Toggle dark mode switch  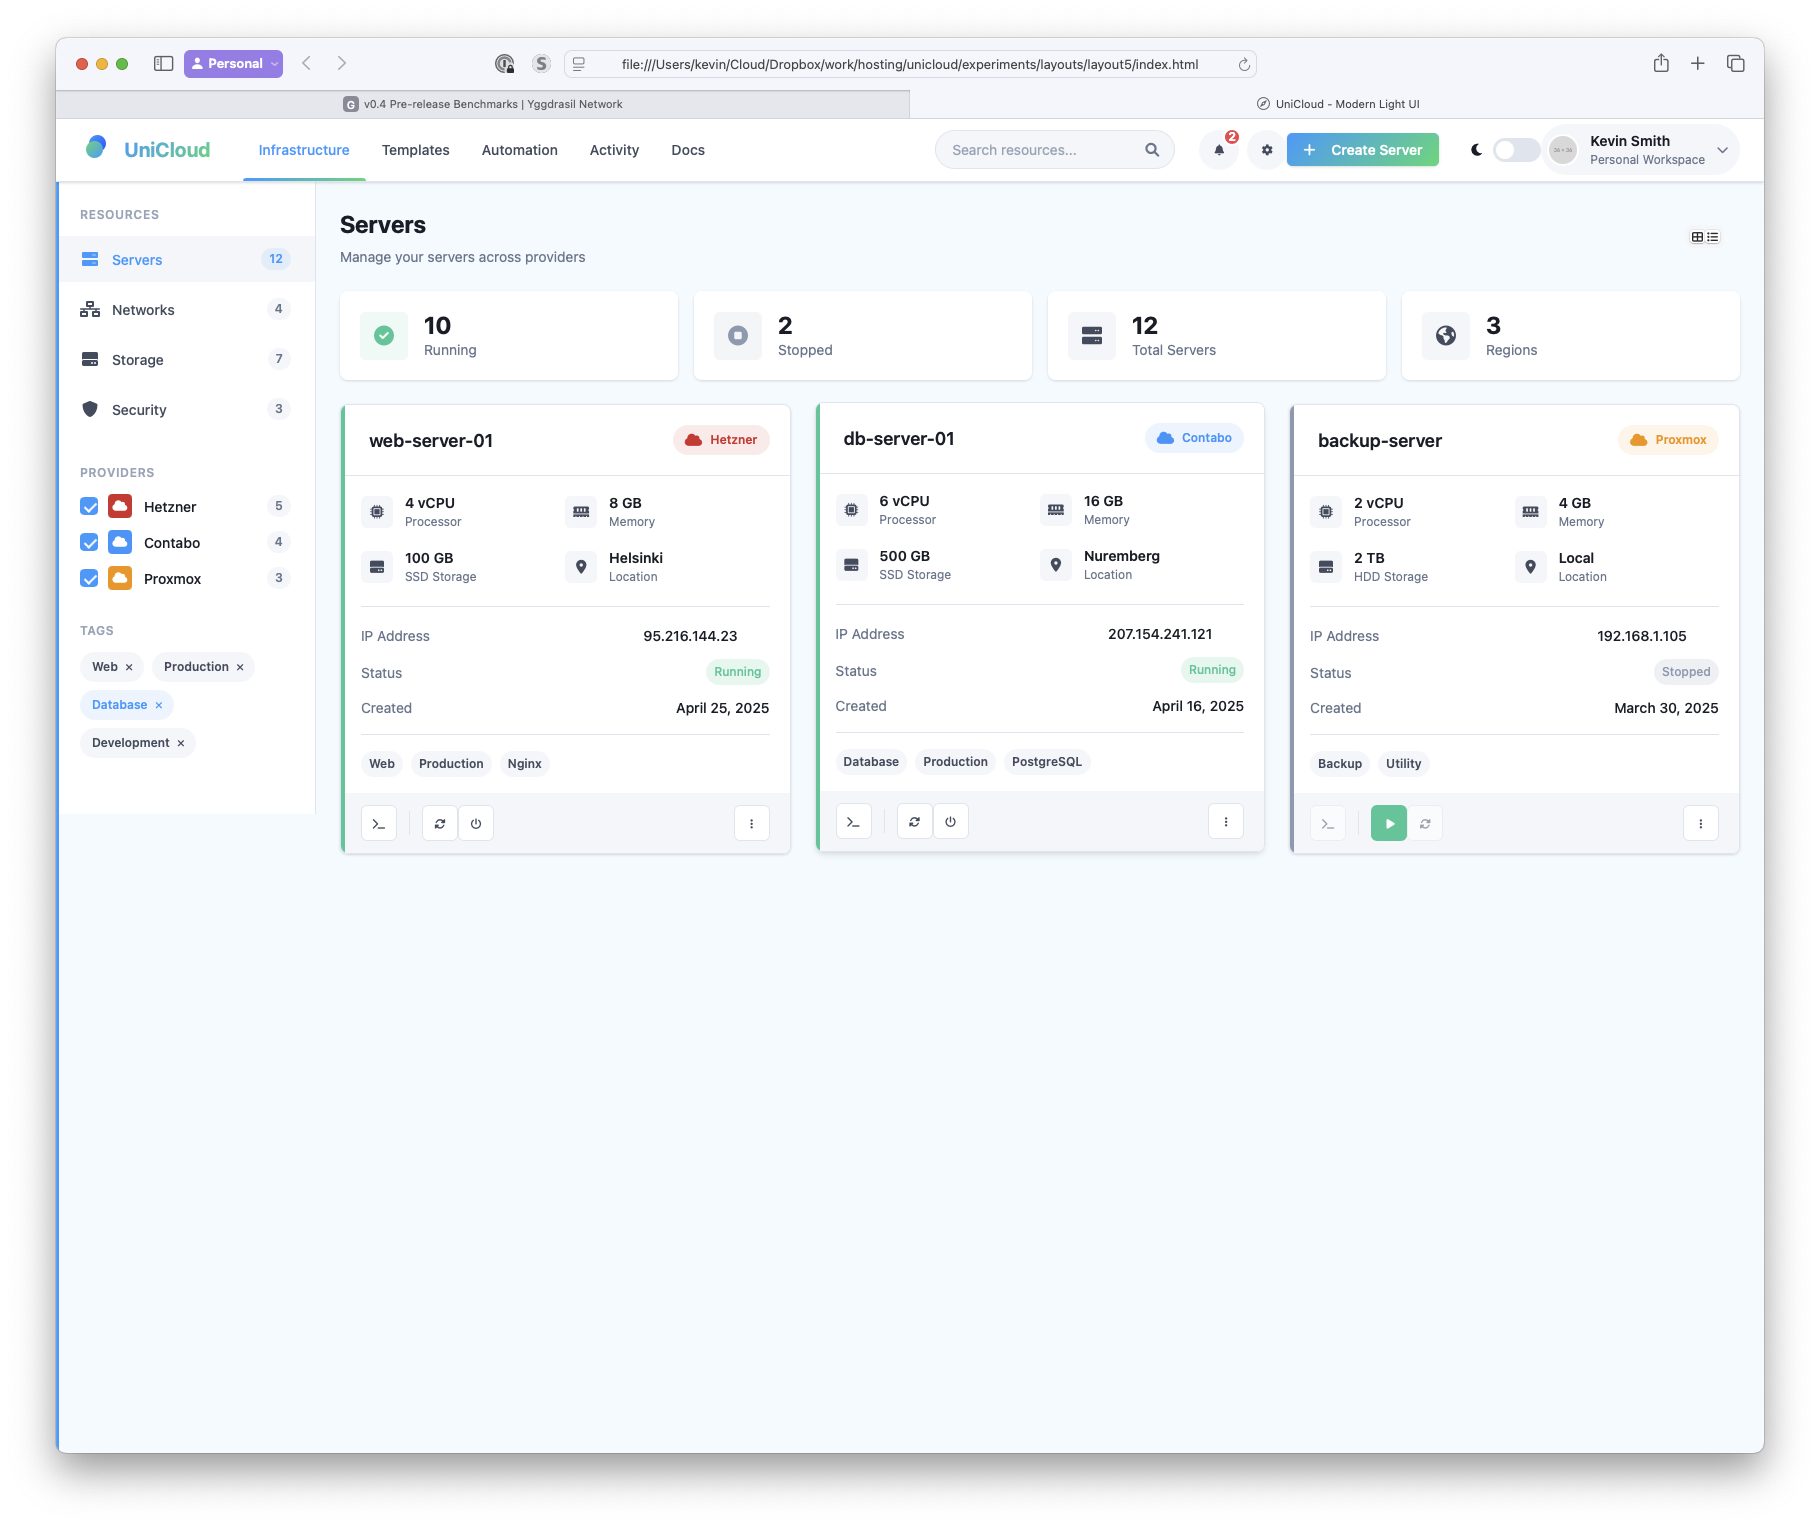coord(1515,150)
